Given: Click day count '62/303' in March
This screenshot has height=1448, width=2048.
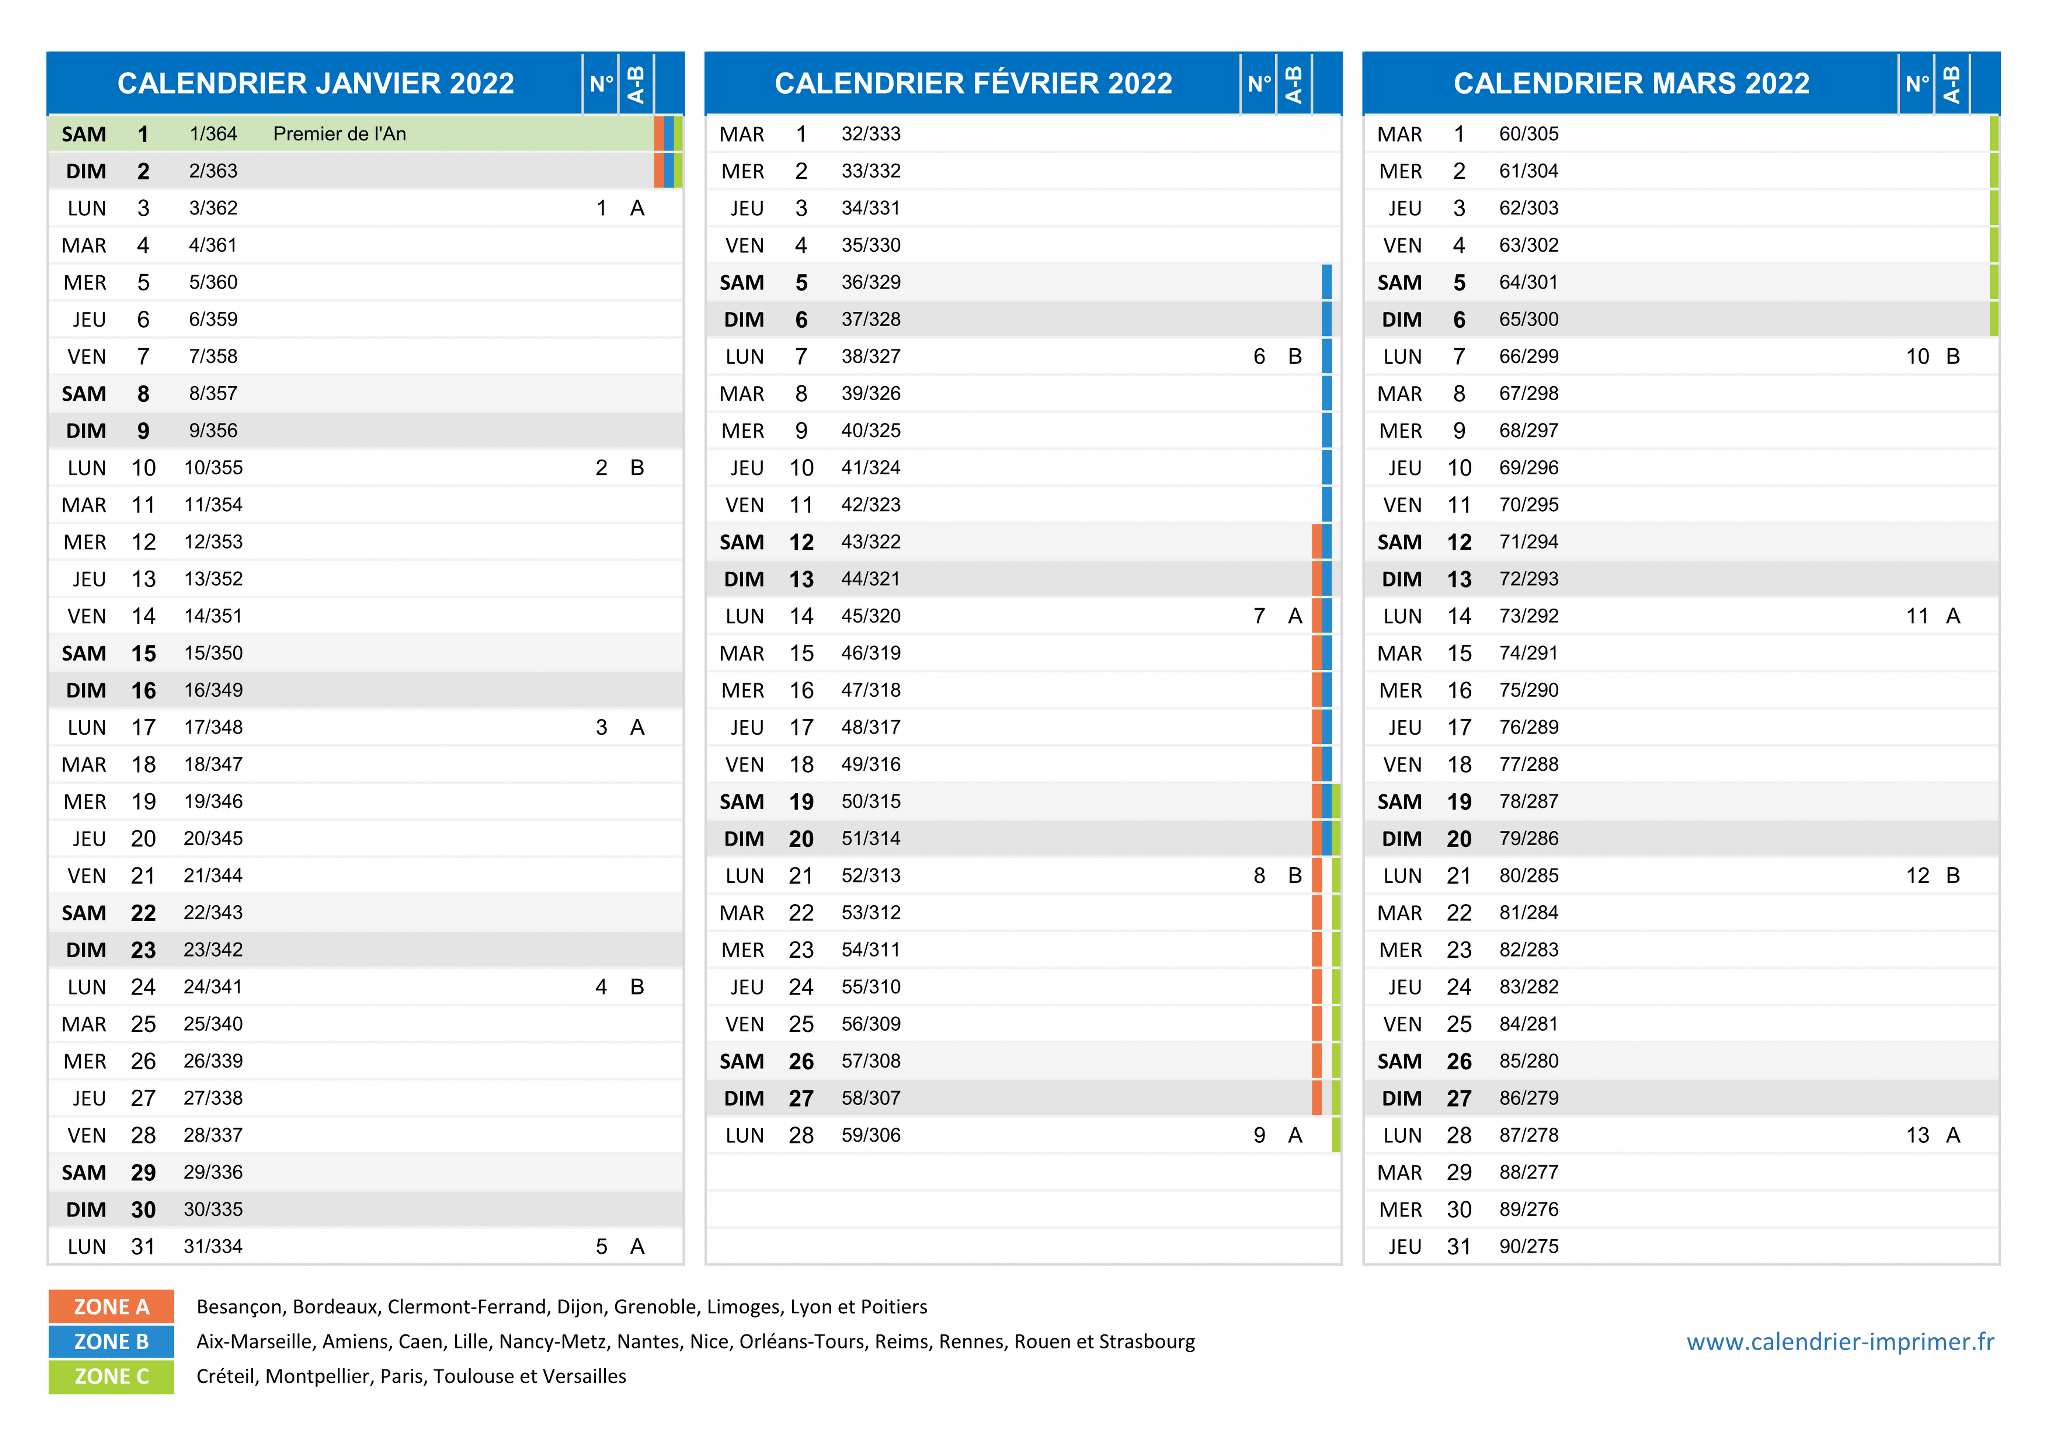Looking at the screenshot, I should (1529, 208).
